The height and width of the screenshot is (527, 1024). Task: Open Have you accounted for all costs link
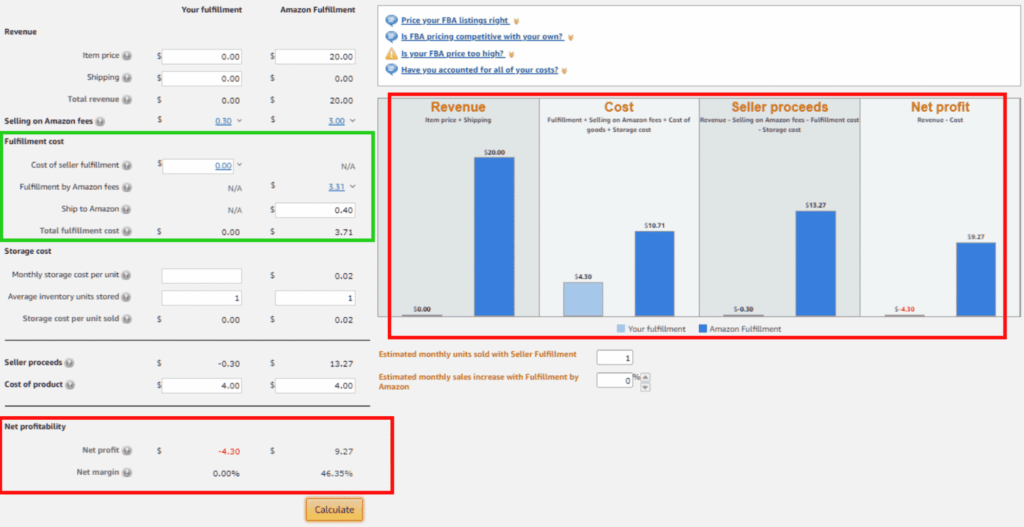coord(479,70)
